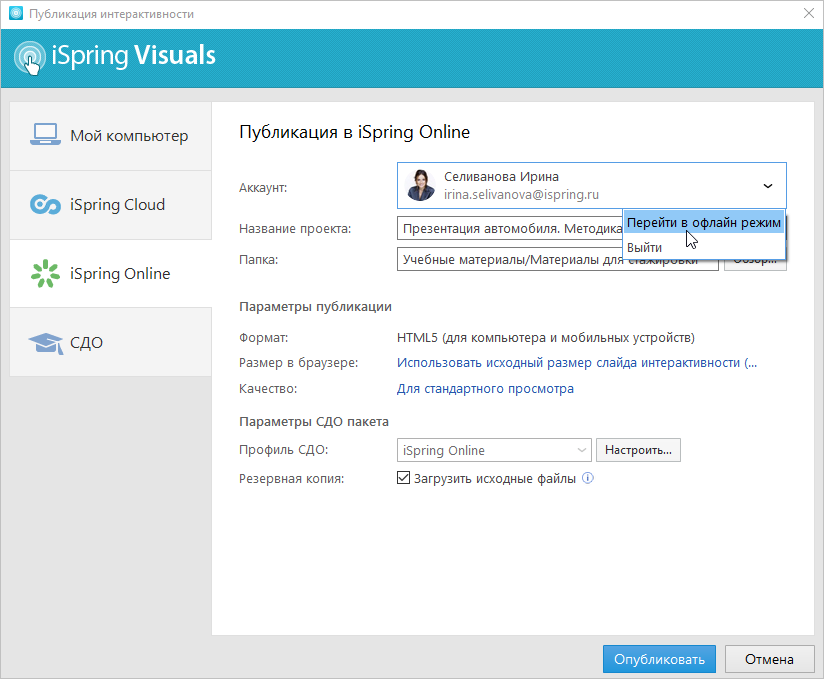The width and height of the screenshot is (824, 679).
Task: Switch to iSpring Cloud tab
Action: click(110, 204)
